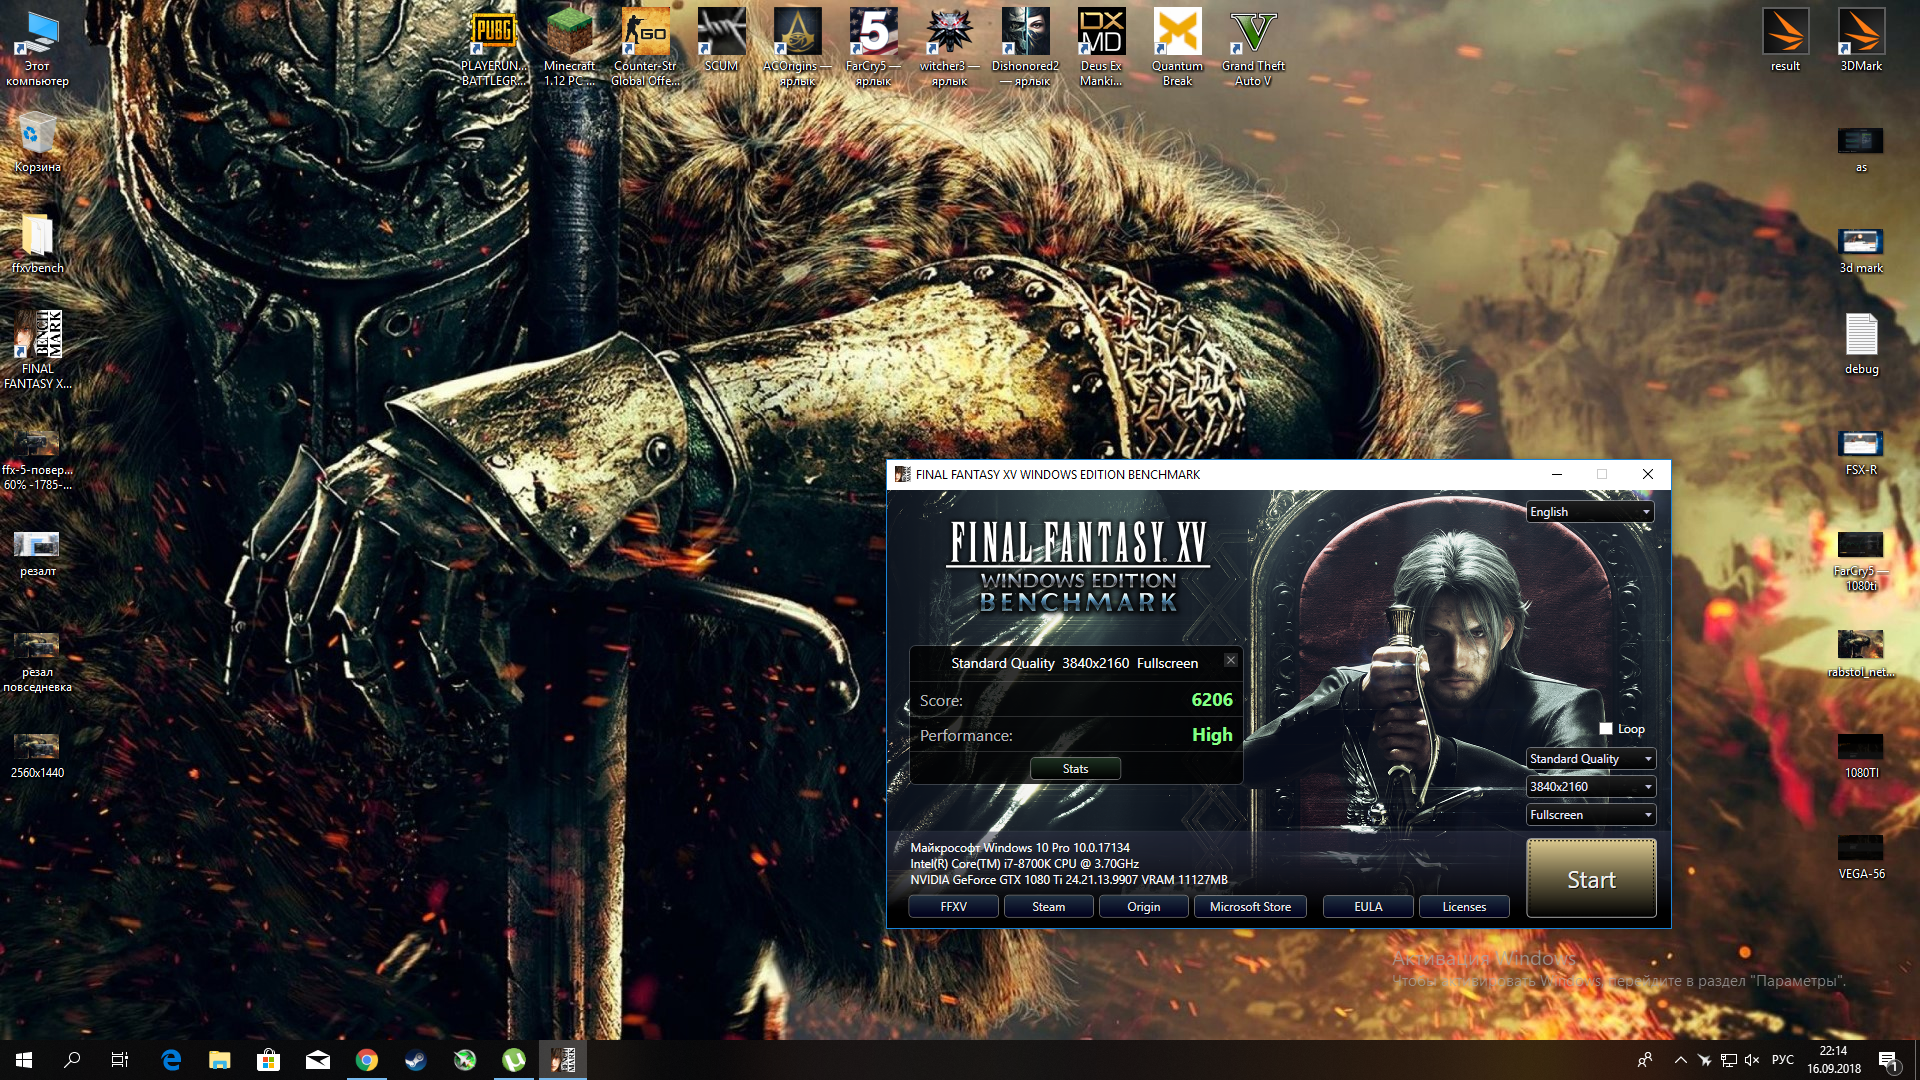This screenshot has width=1920, height=1080.
Task: Open the Standard Quality preset dropdown
Action: [x=1590, y=759]
